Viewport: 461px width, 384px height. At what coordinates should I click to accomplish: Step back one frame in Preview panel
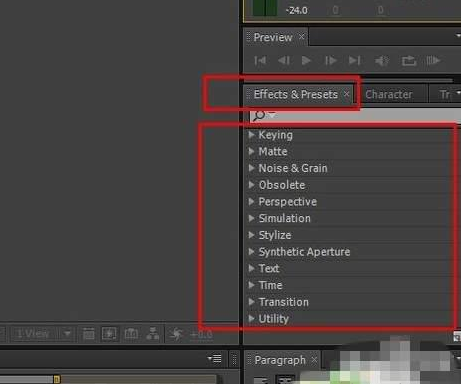[x=284, y=61]
